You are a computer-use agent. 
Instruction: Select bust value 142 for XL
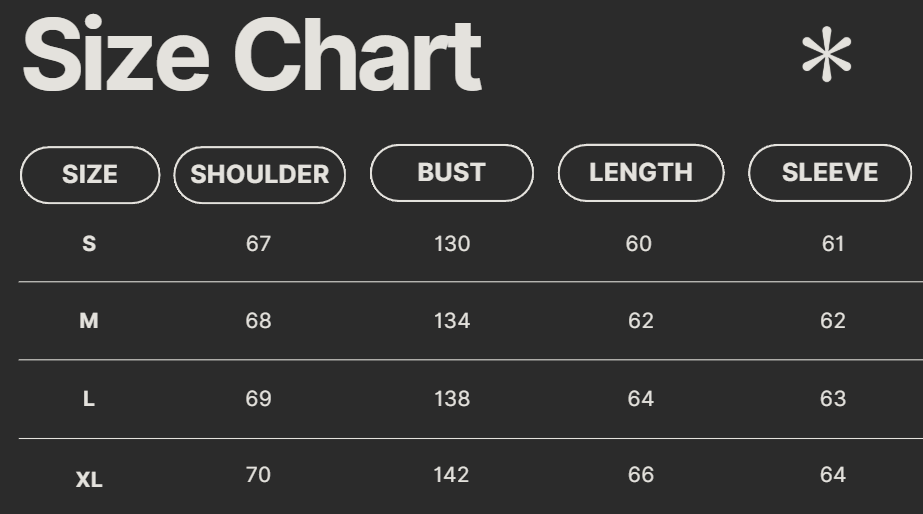[x=452, y=475]
